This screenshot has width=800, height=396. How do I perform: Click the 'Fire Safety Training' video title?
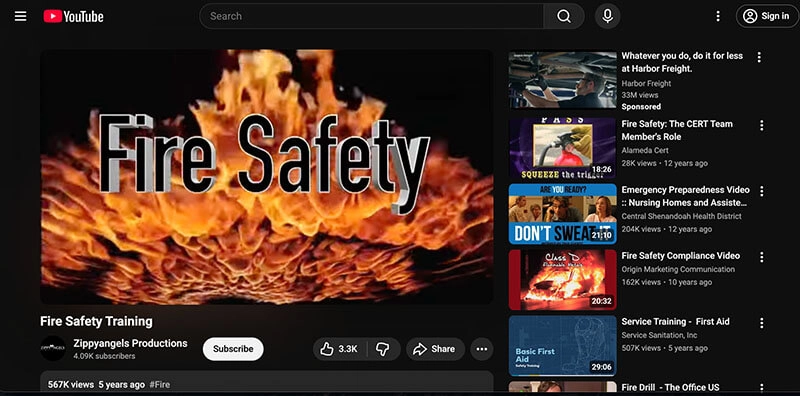coord(96,321)
